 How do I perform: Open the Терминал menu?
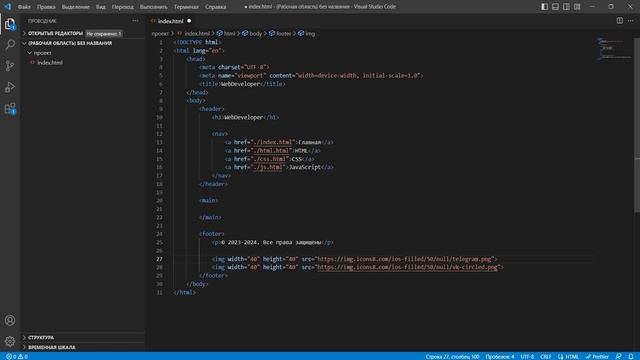click(186, 7)
